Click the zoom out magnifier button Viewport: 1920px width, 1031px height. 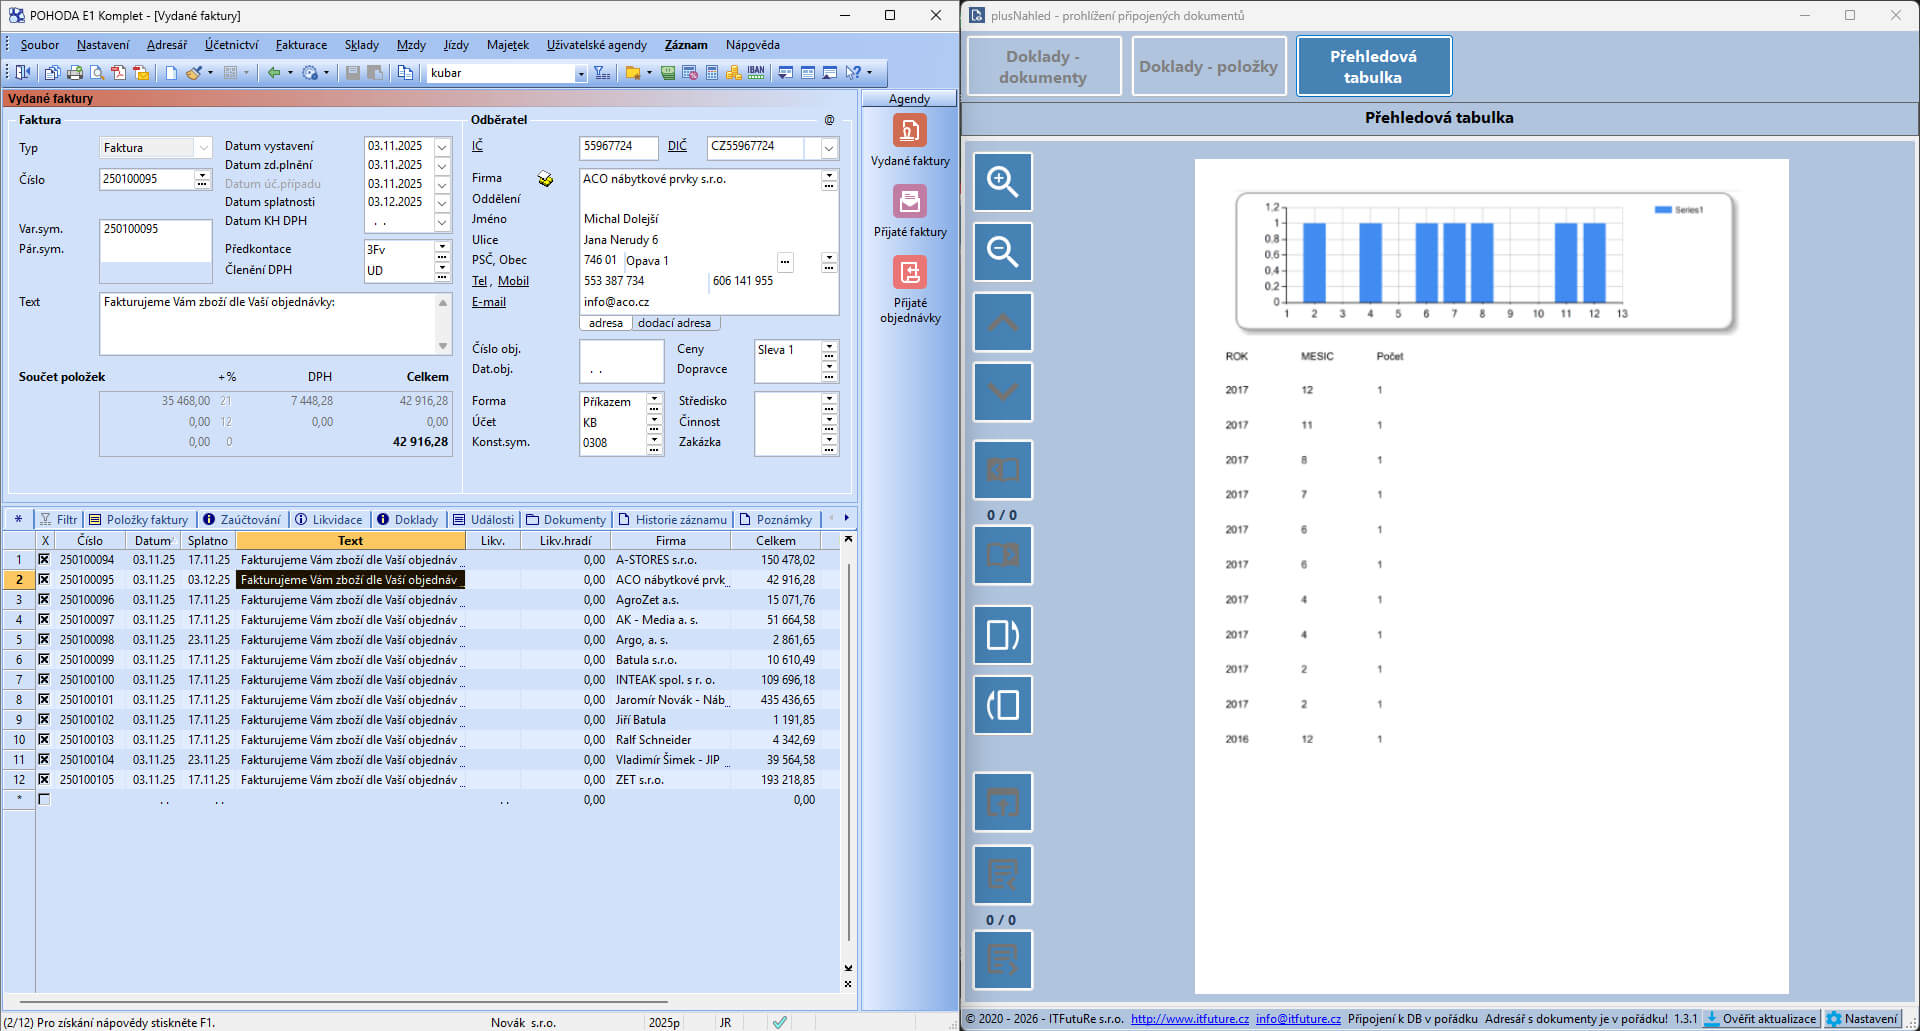[x=1002, y=252]
